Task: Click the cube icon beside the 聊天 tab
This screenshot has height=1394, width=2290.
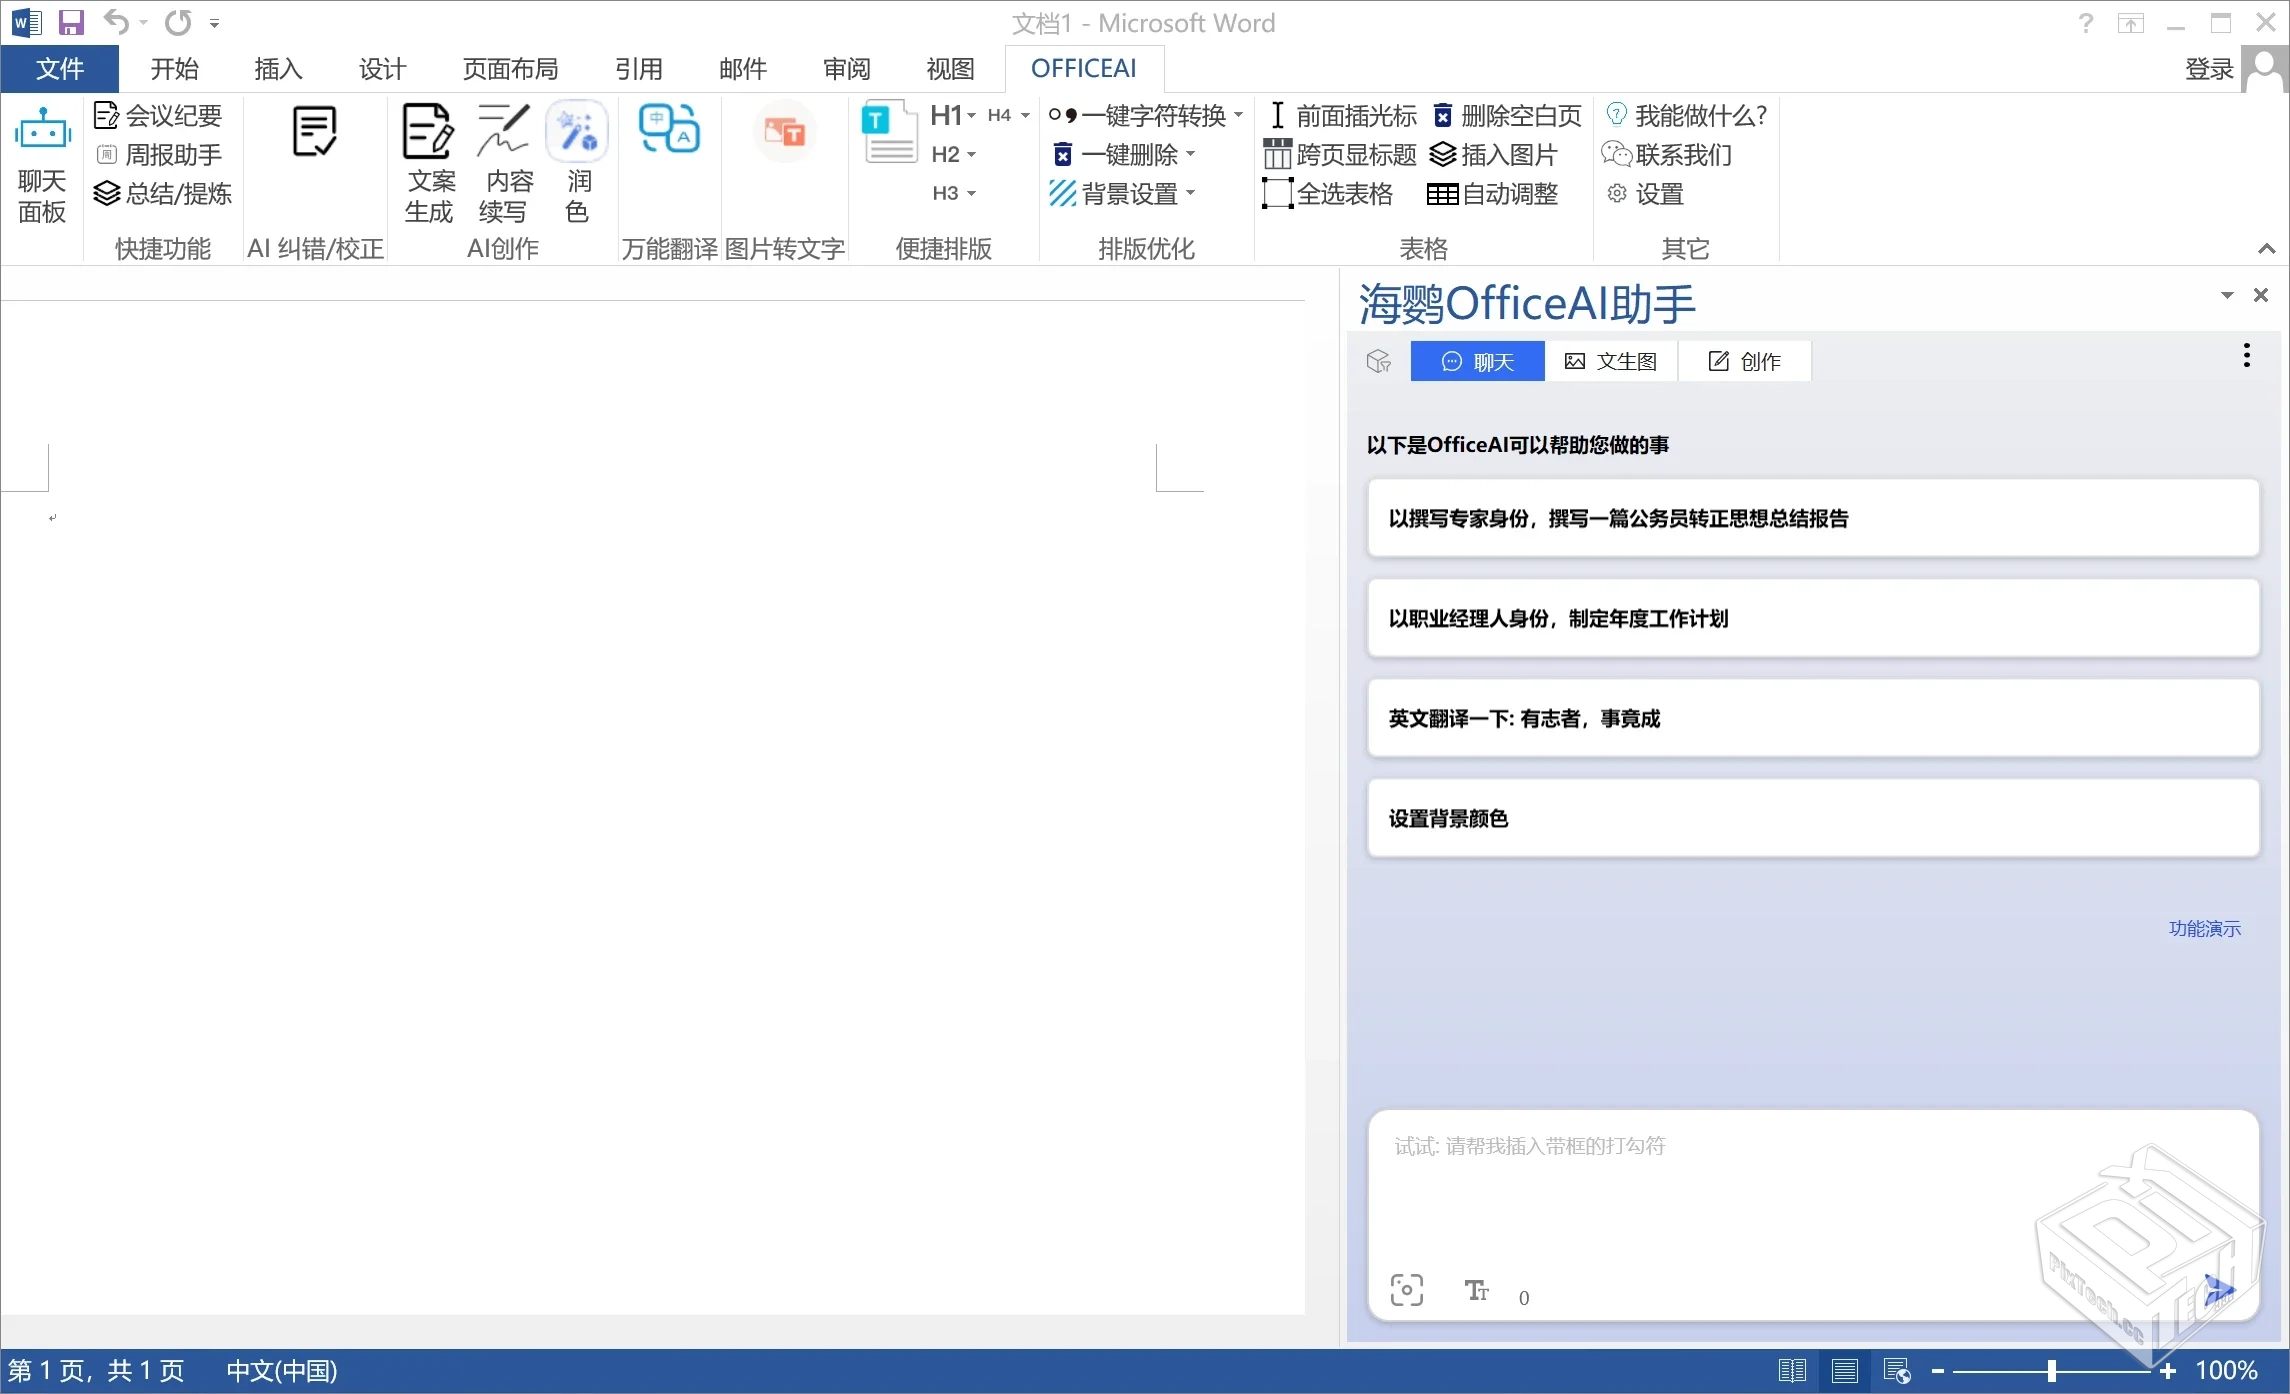Action: tap(1379, 361)
